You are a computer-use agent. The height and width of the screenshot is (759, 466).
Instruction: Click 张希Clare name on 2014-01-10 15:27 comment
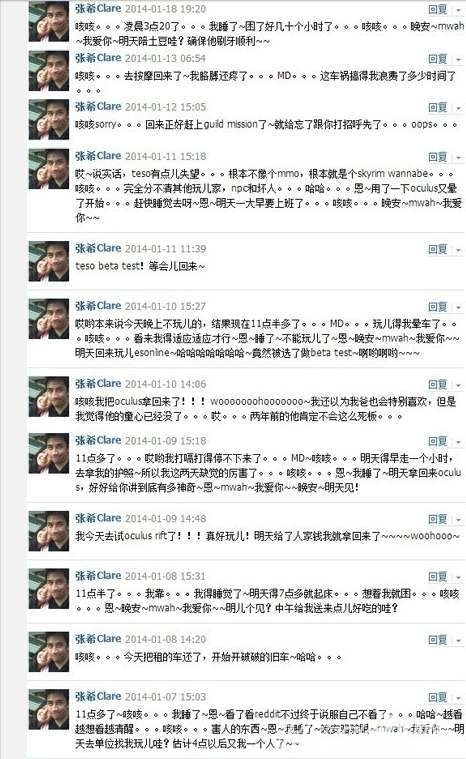click(x=98, y=306)
